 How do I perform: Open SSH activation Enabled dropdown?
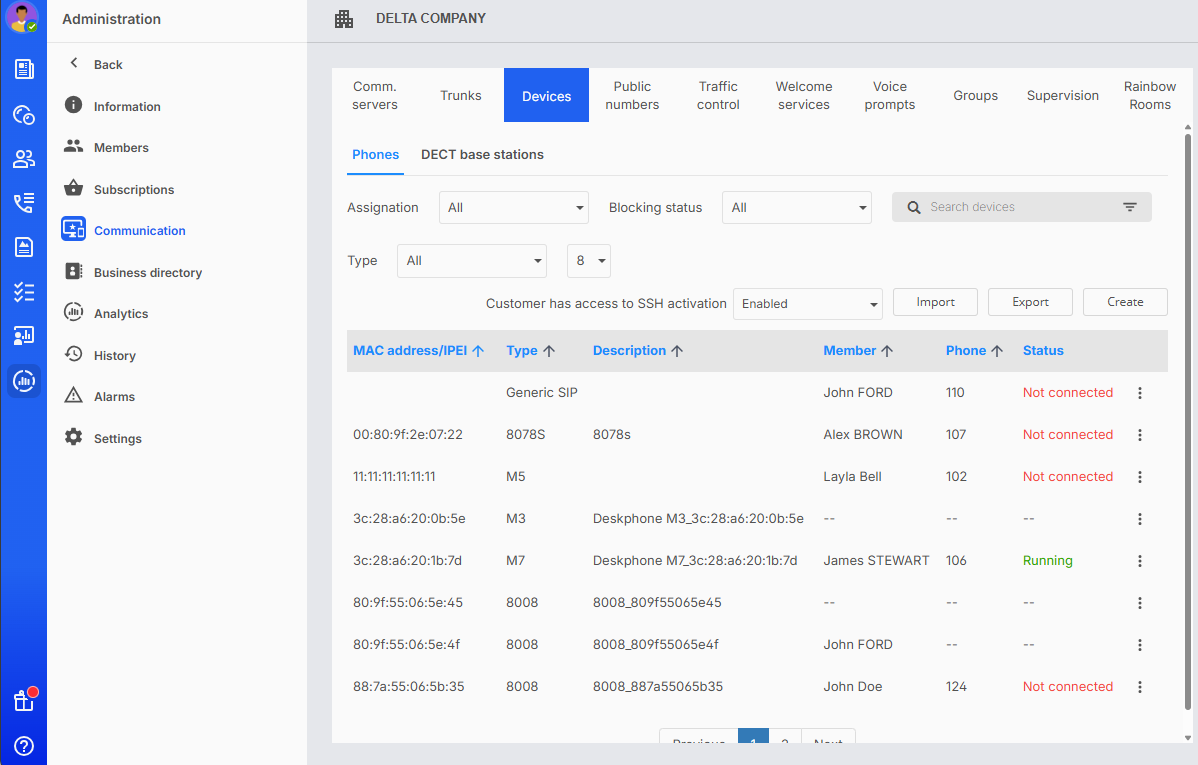(x=807, y=304)
